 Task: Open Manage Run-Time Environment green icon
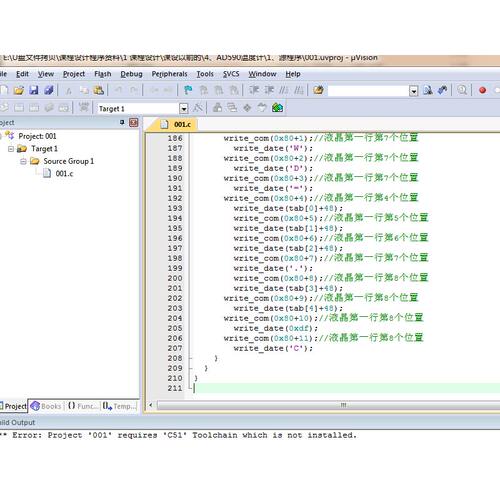tap(277, 108)
